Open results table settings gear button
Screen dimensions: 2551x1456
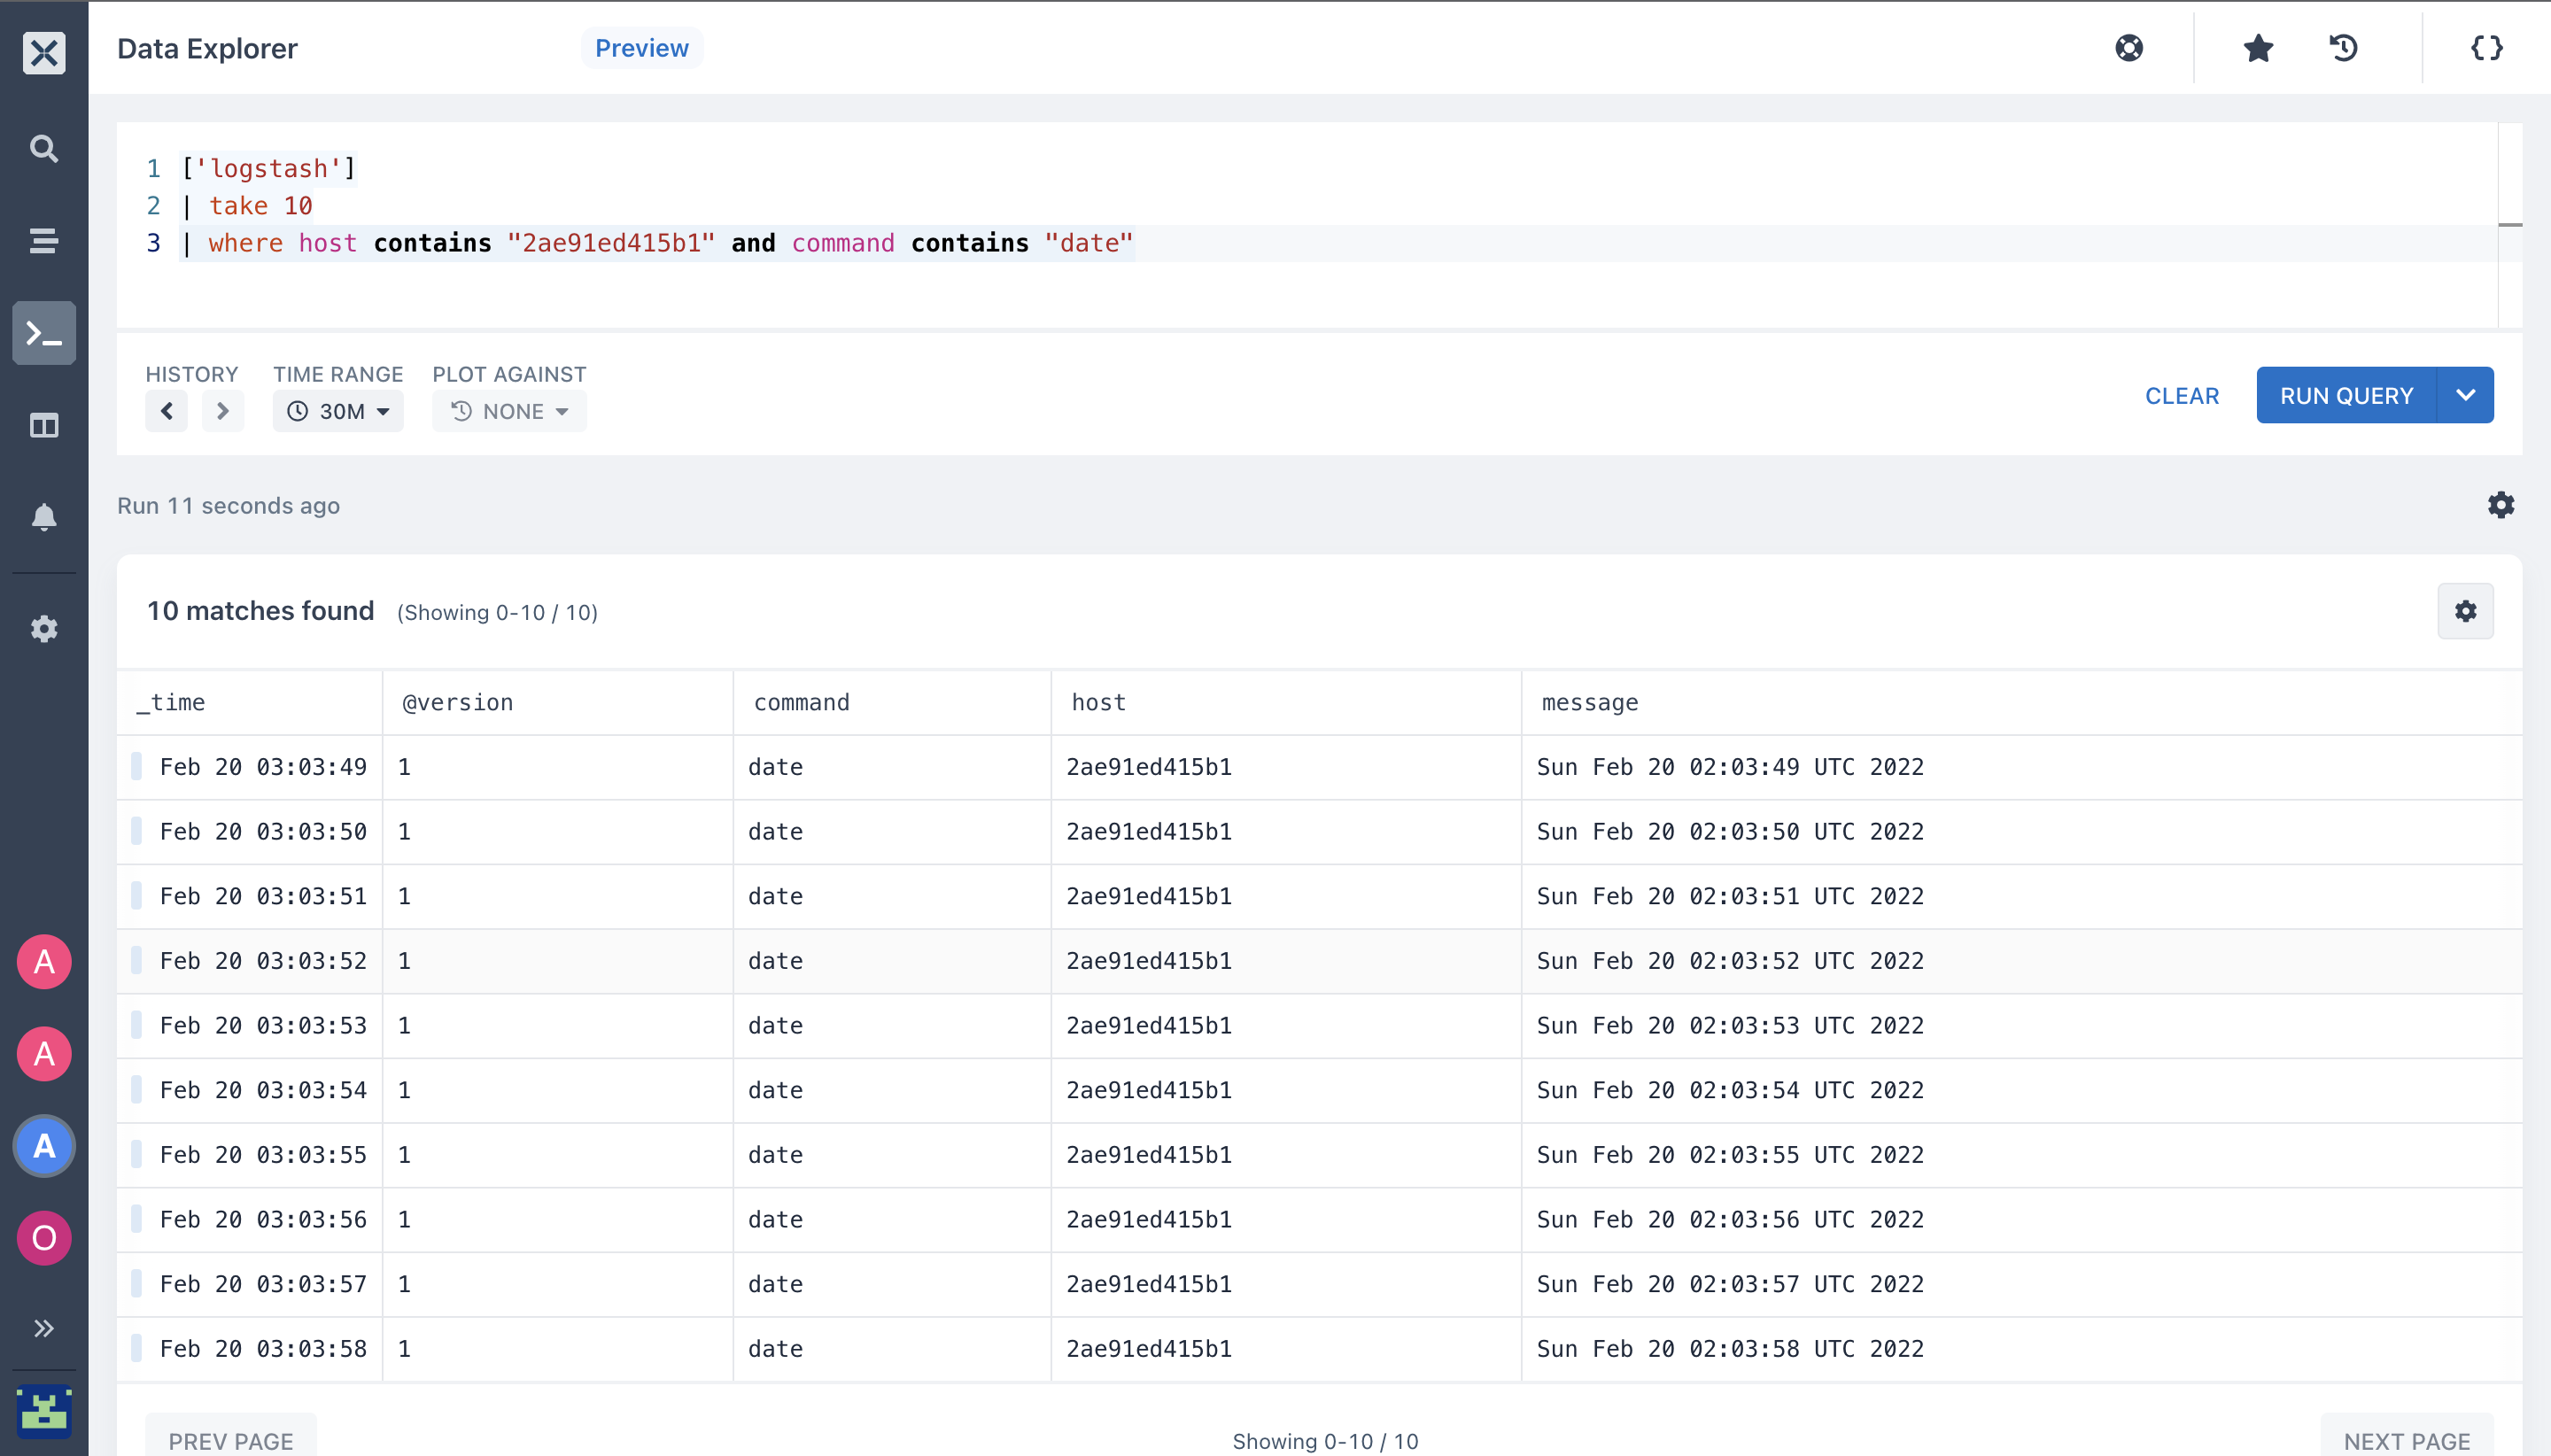2465,611
